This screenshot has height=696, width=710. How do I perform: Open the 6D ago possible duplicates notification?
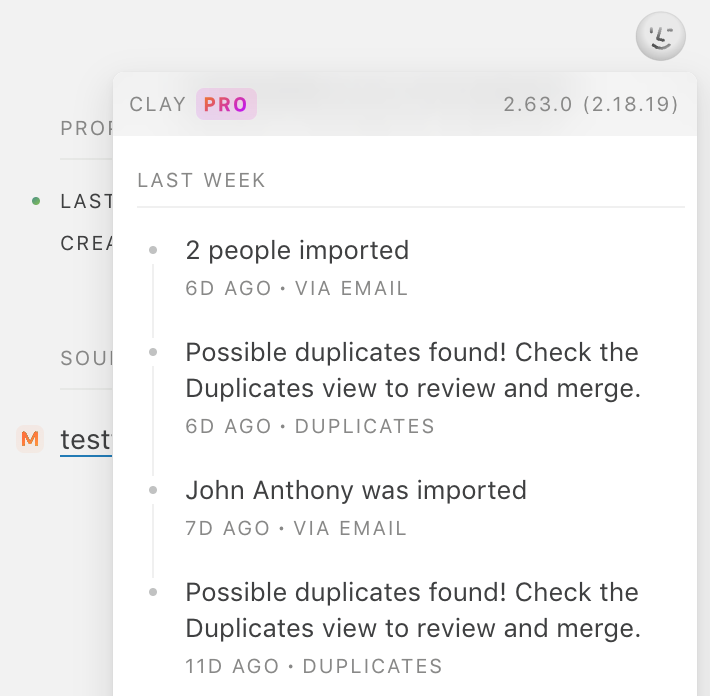coord(412,369)
